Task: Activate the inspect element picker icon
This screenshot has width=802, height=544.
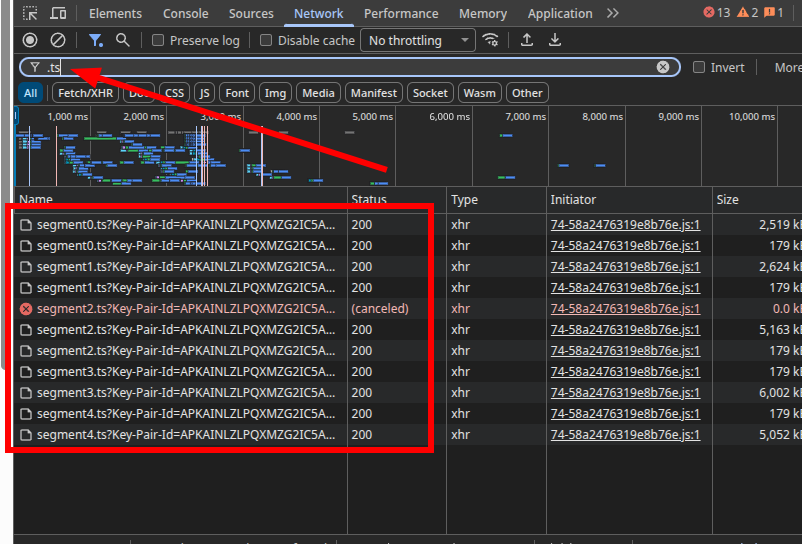Action: [x=31, y=14]
